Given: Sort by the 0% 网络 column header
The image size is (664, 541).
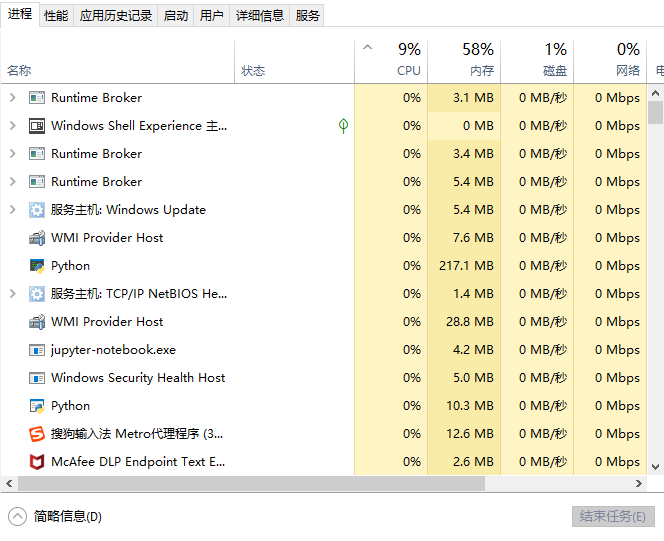Looking at the screenshot, I should (x=610, y=62).
